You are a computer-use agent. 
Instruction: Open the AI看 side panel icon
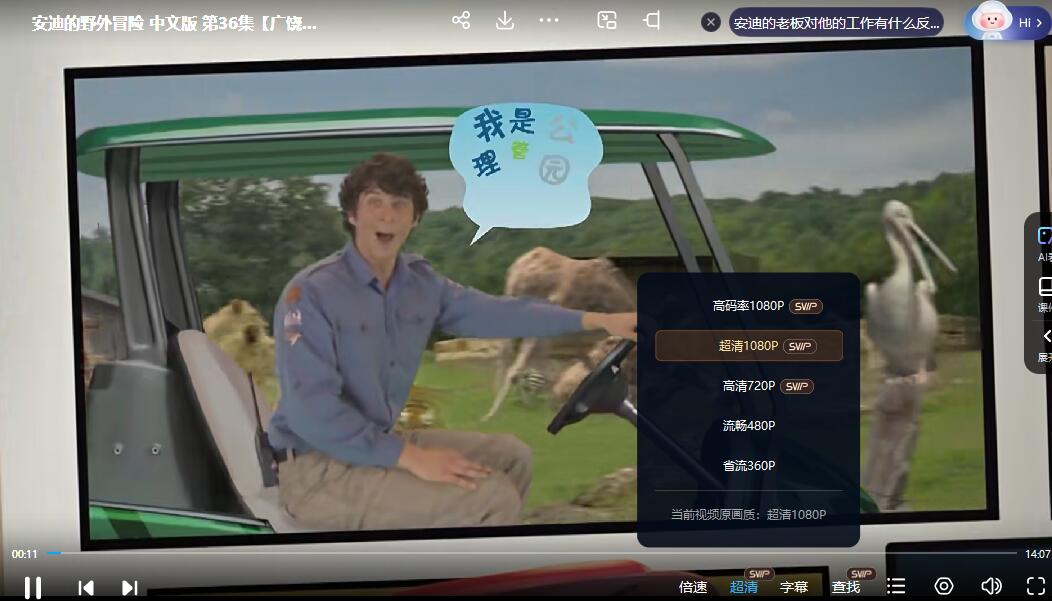click(x=1045, y=243)
